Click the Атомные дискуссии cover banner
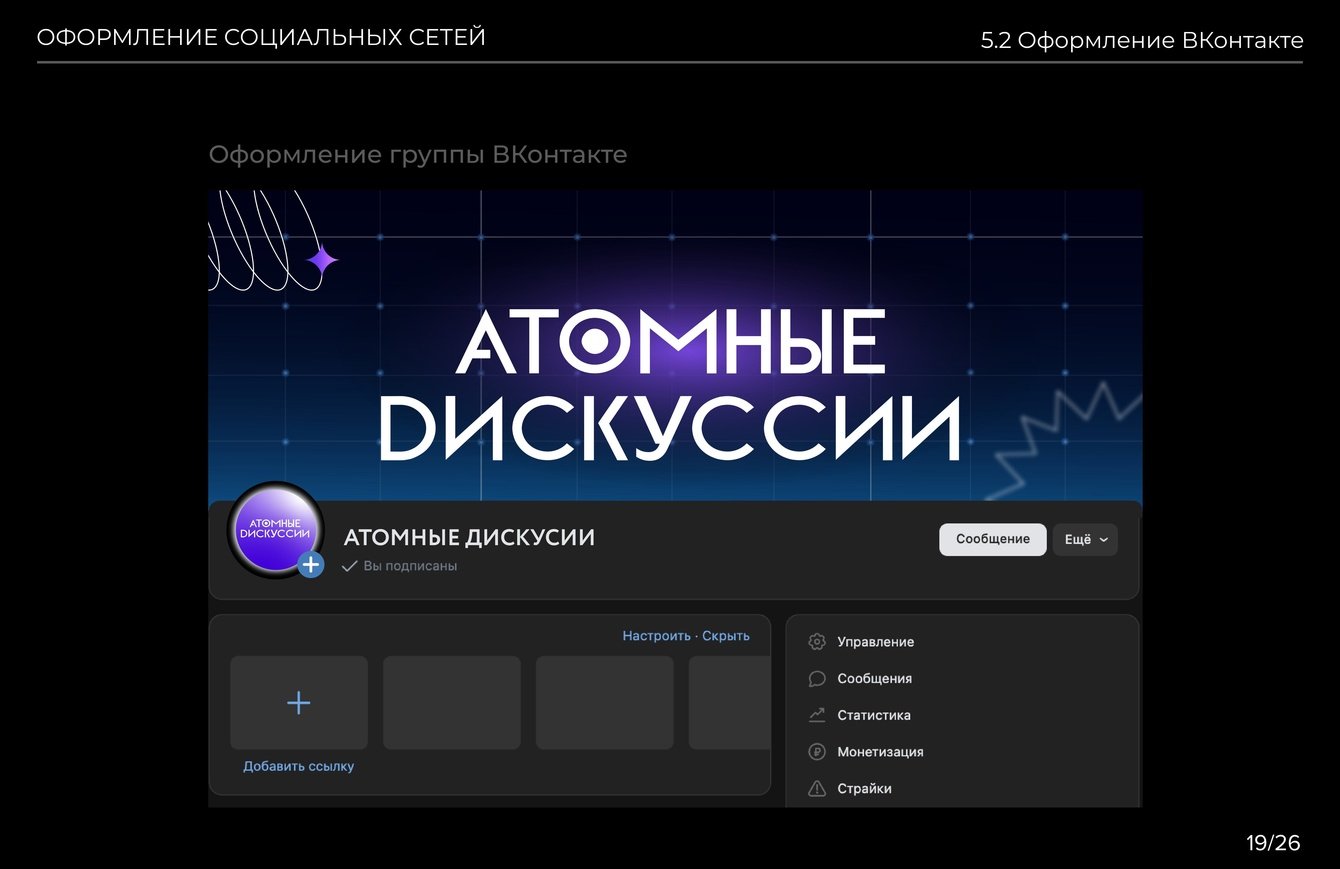Screen dimensions: 1340x869 (675, 345)
